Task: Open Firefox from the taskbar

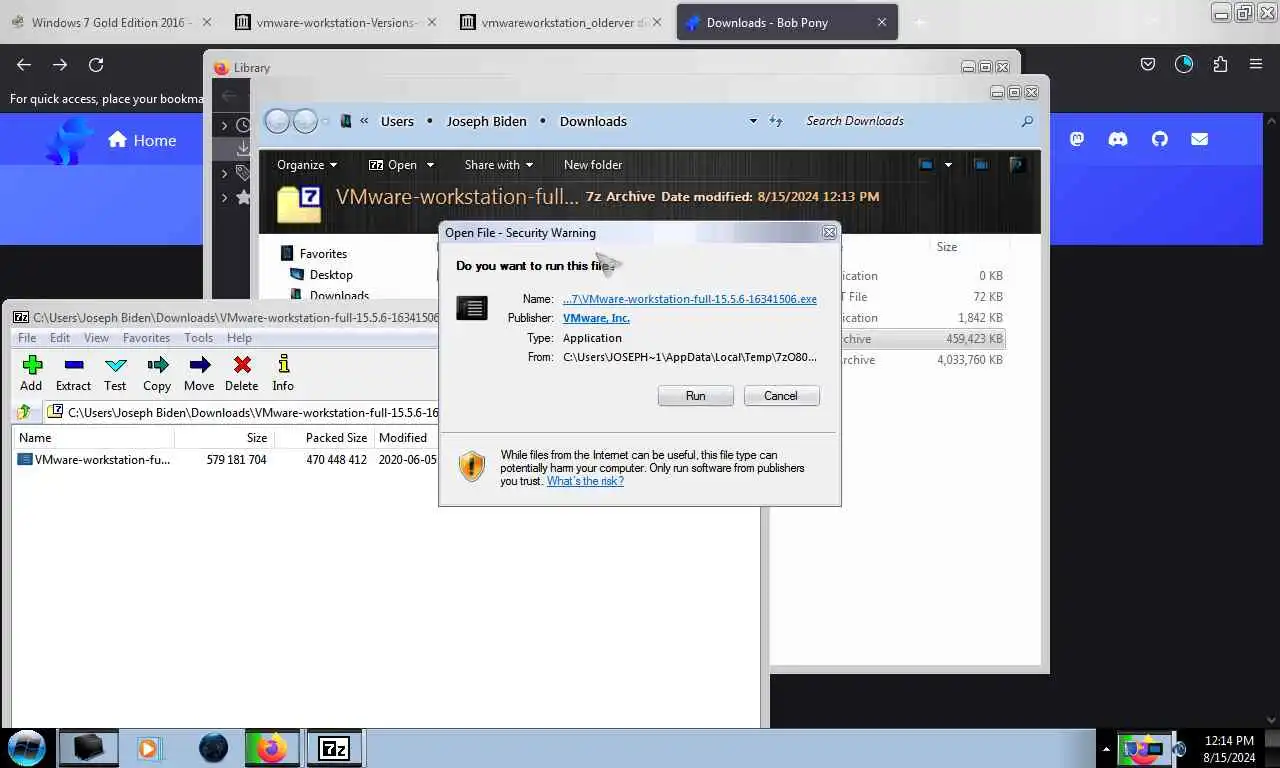Action: pos(272,747)
